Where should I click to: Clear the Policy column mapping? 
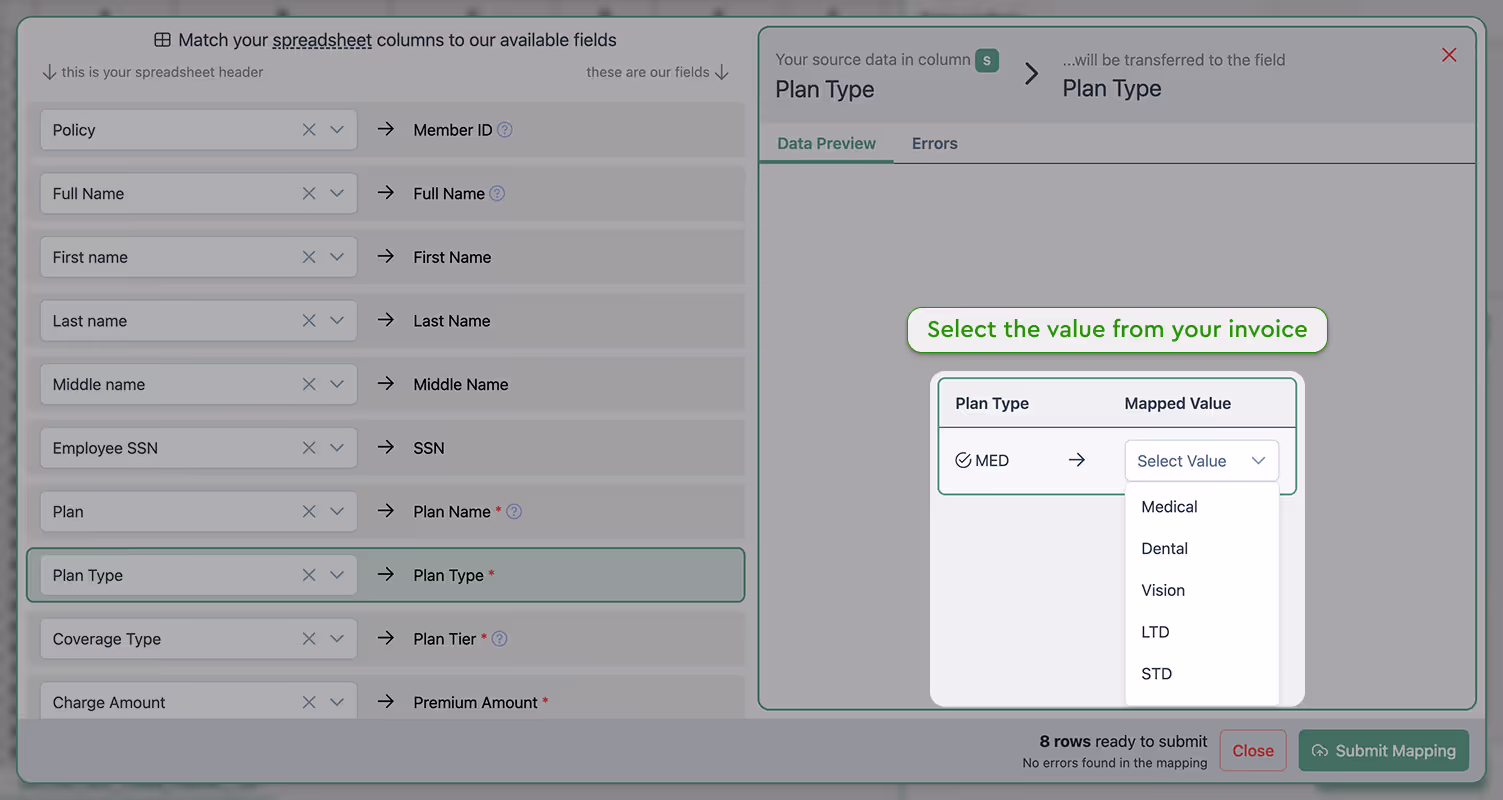(x=309, y=130)
